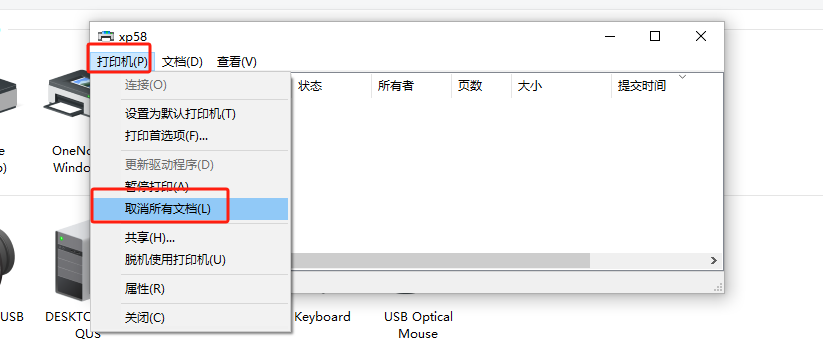The width and height of the screenshot is (823, 360).
Task: Click the xp58 printer title bar icon
Action: [106, 36]
